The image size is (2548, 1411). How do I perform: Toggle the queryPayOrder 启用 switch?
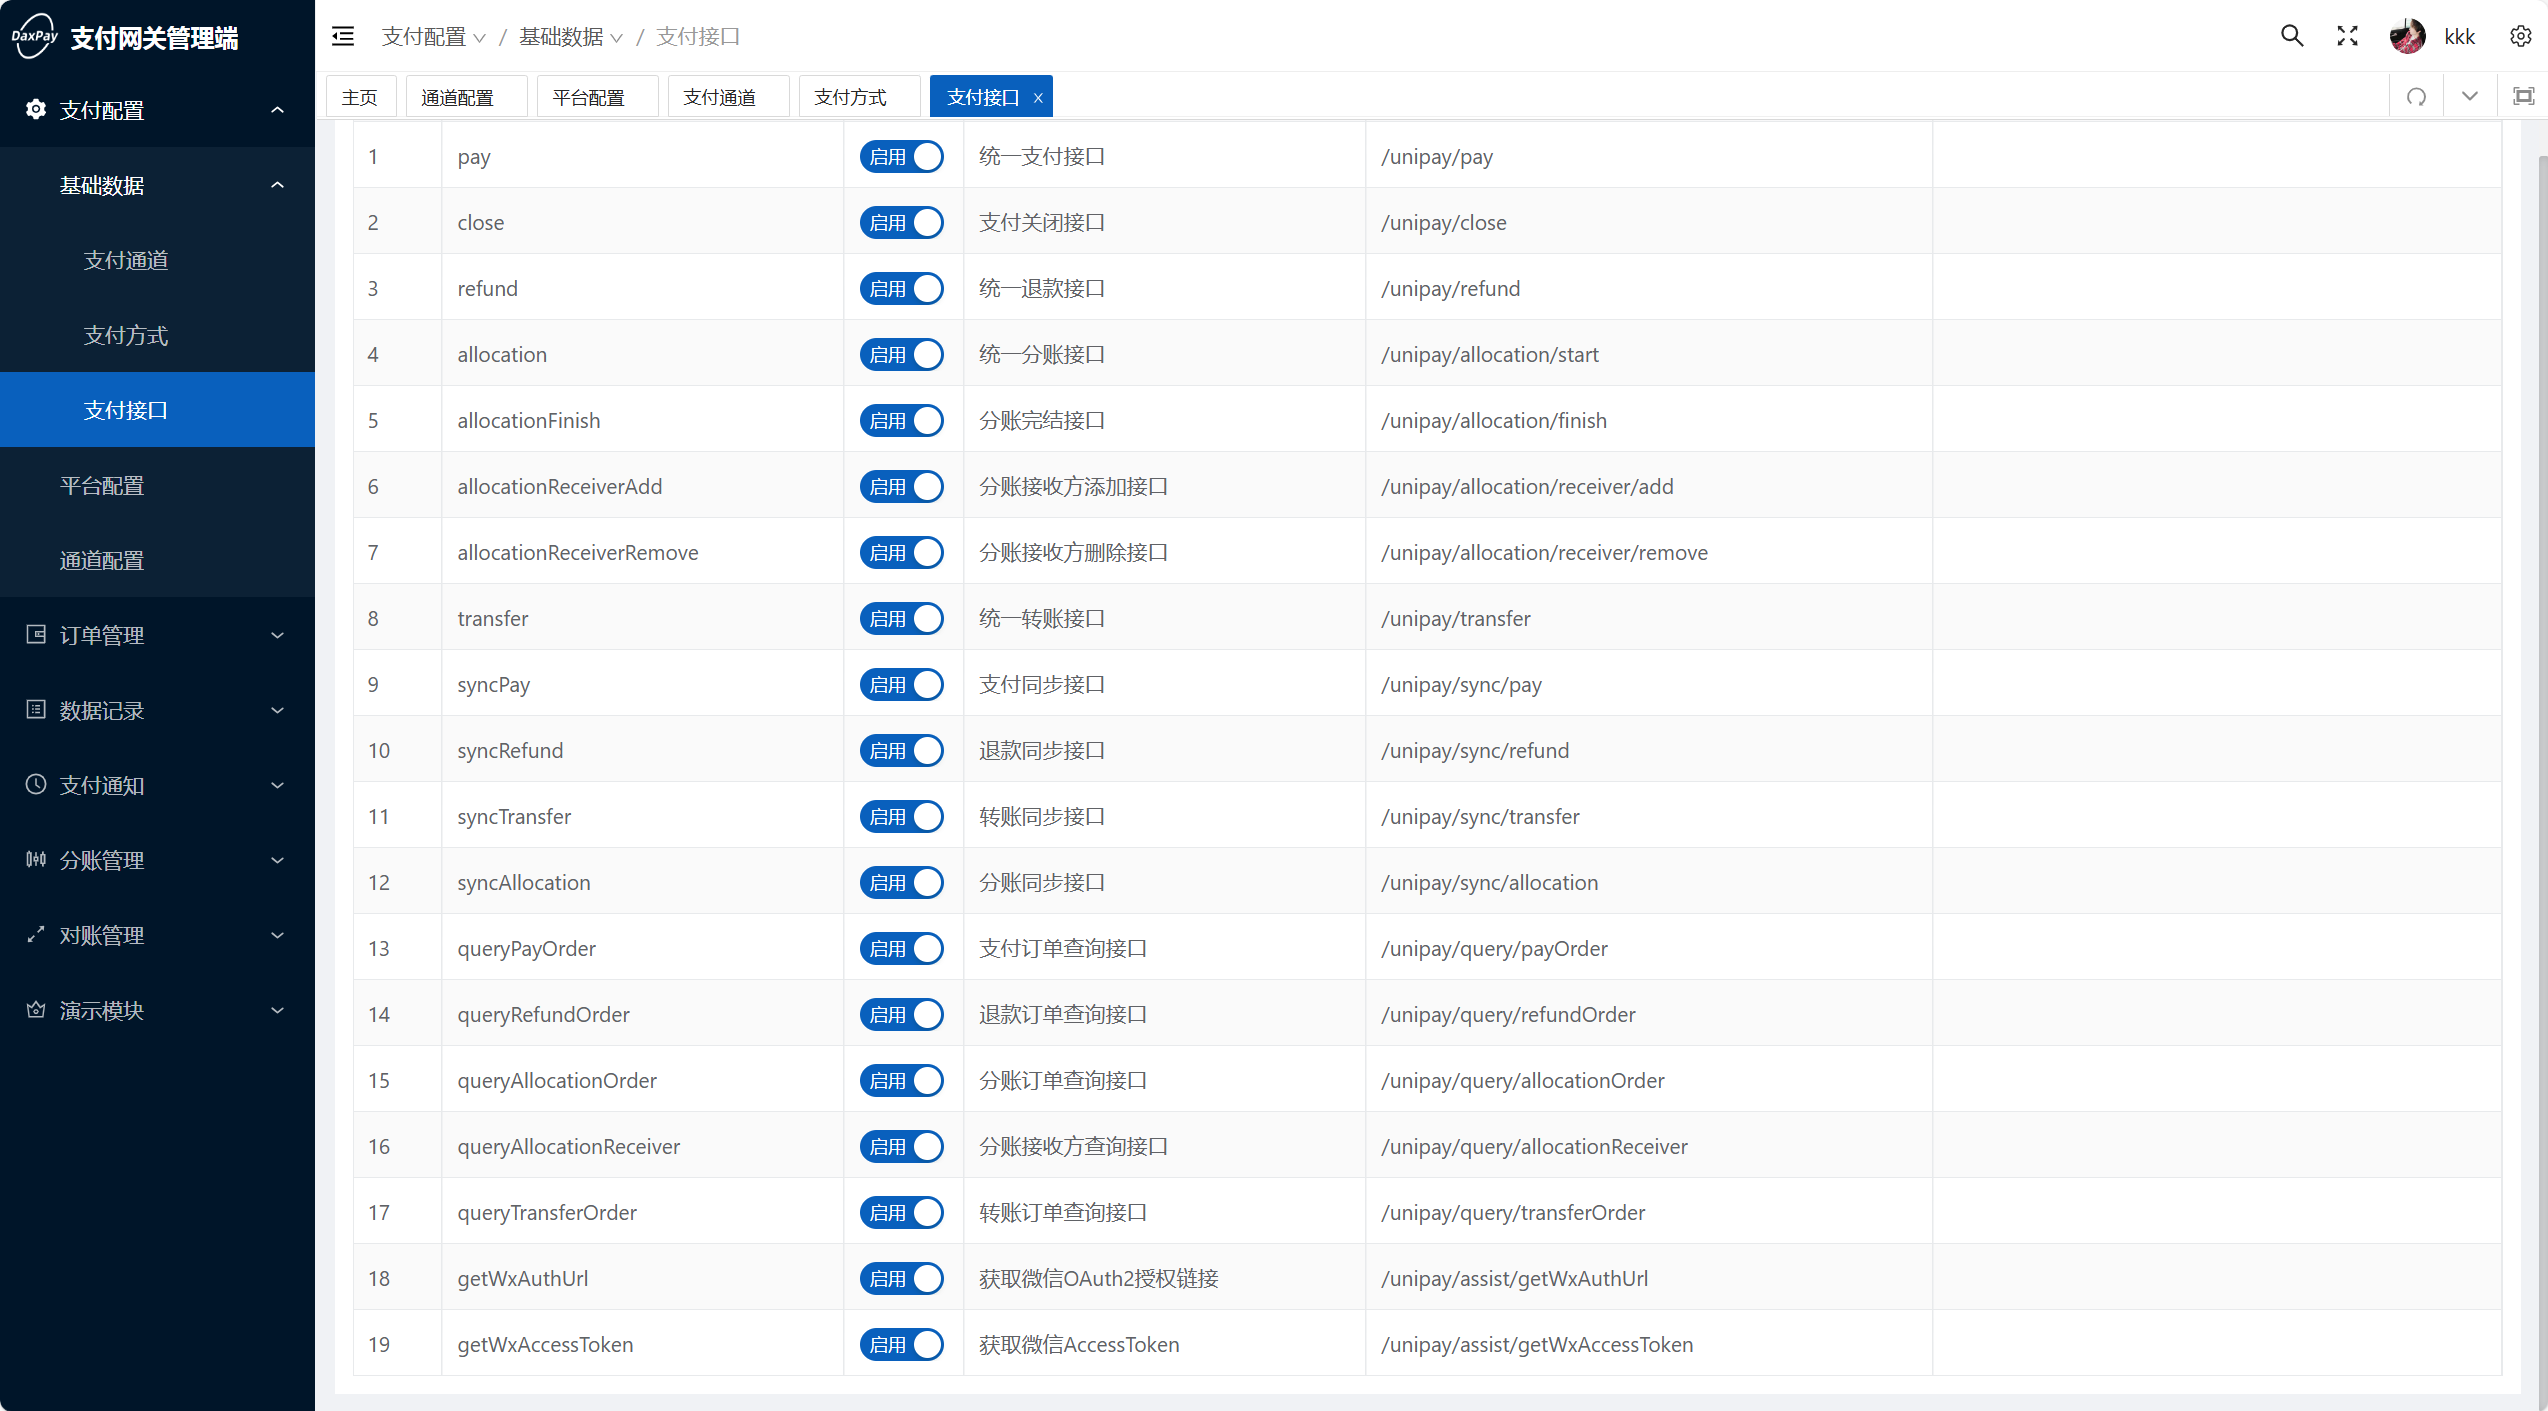902,949
